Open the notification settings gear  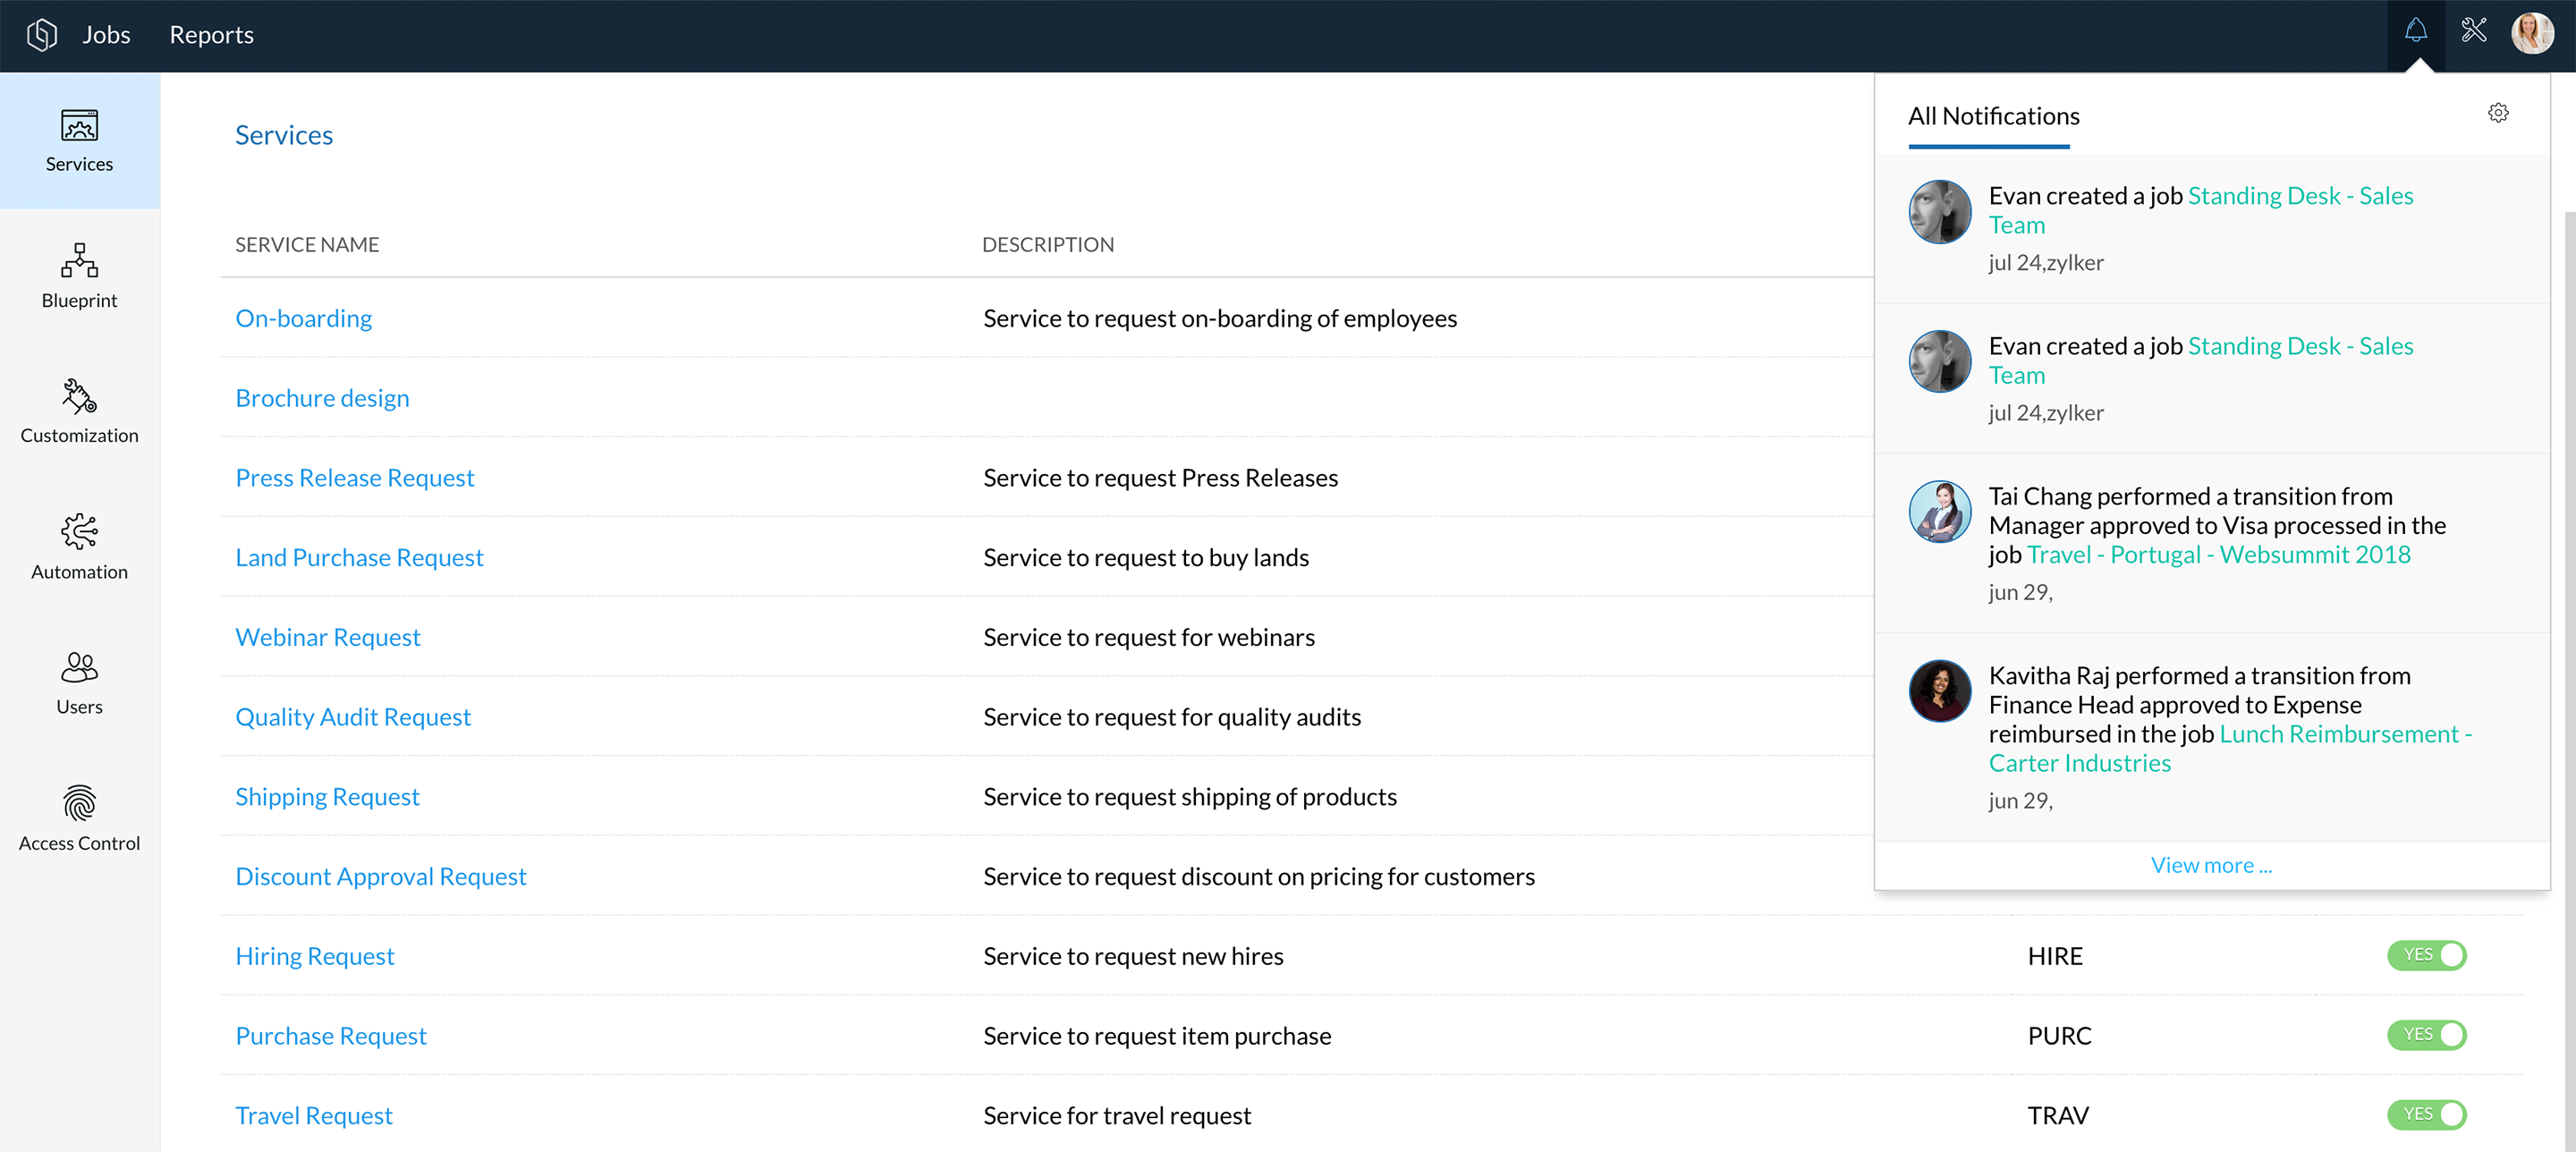tap(2497, 113)
